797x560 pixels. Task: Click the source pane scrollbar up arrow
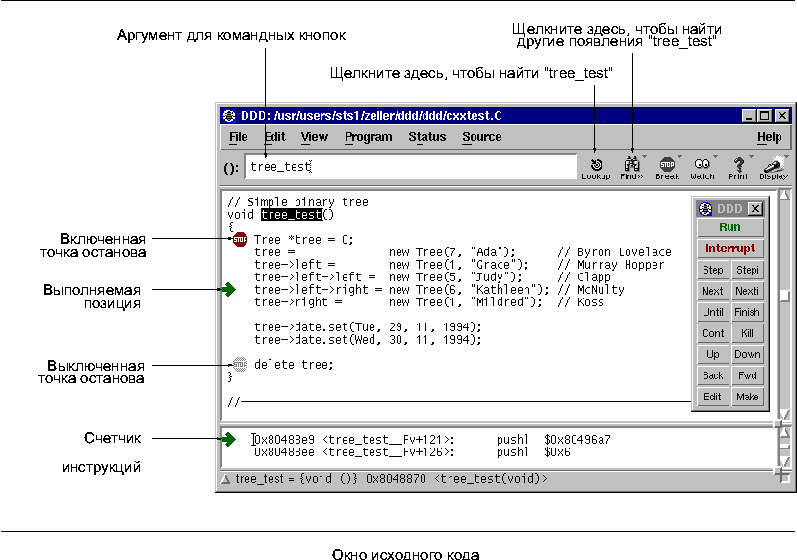click(x=784, y=195)
